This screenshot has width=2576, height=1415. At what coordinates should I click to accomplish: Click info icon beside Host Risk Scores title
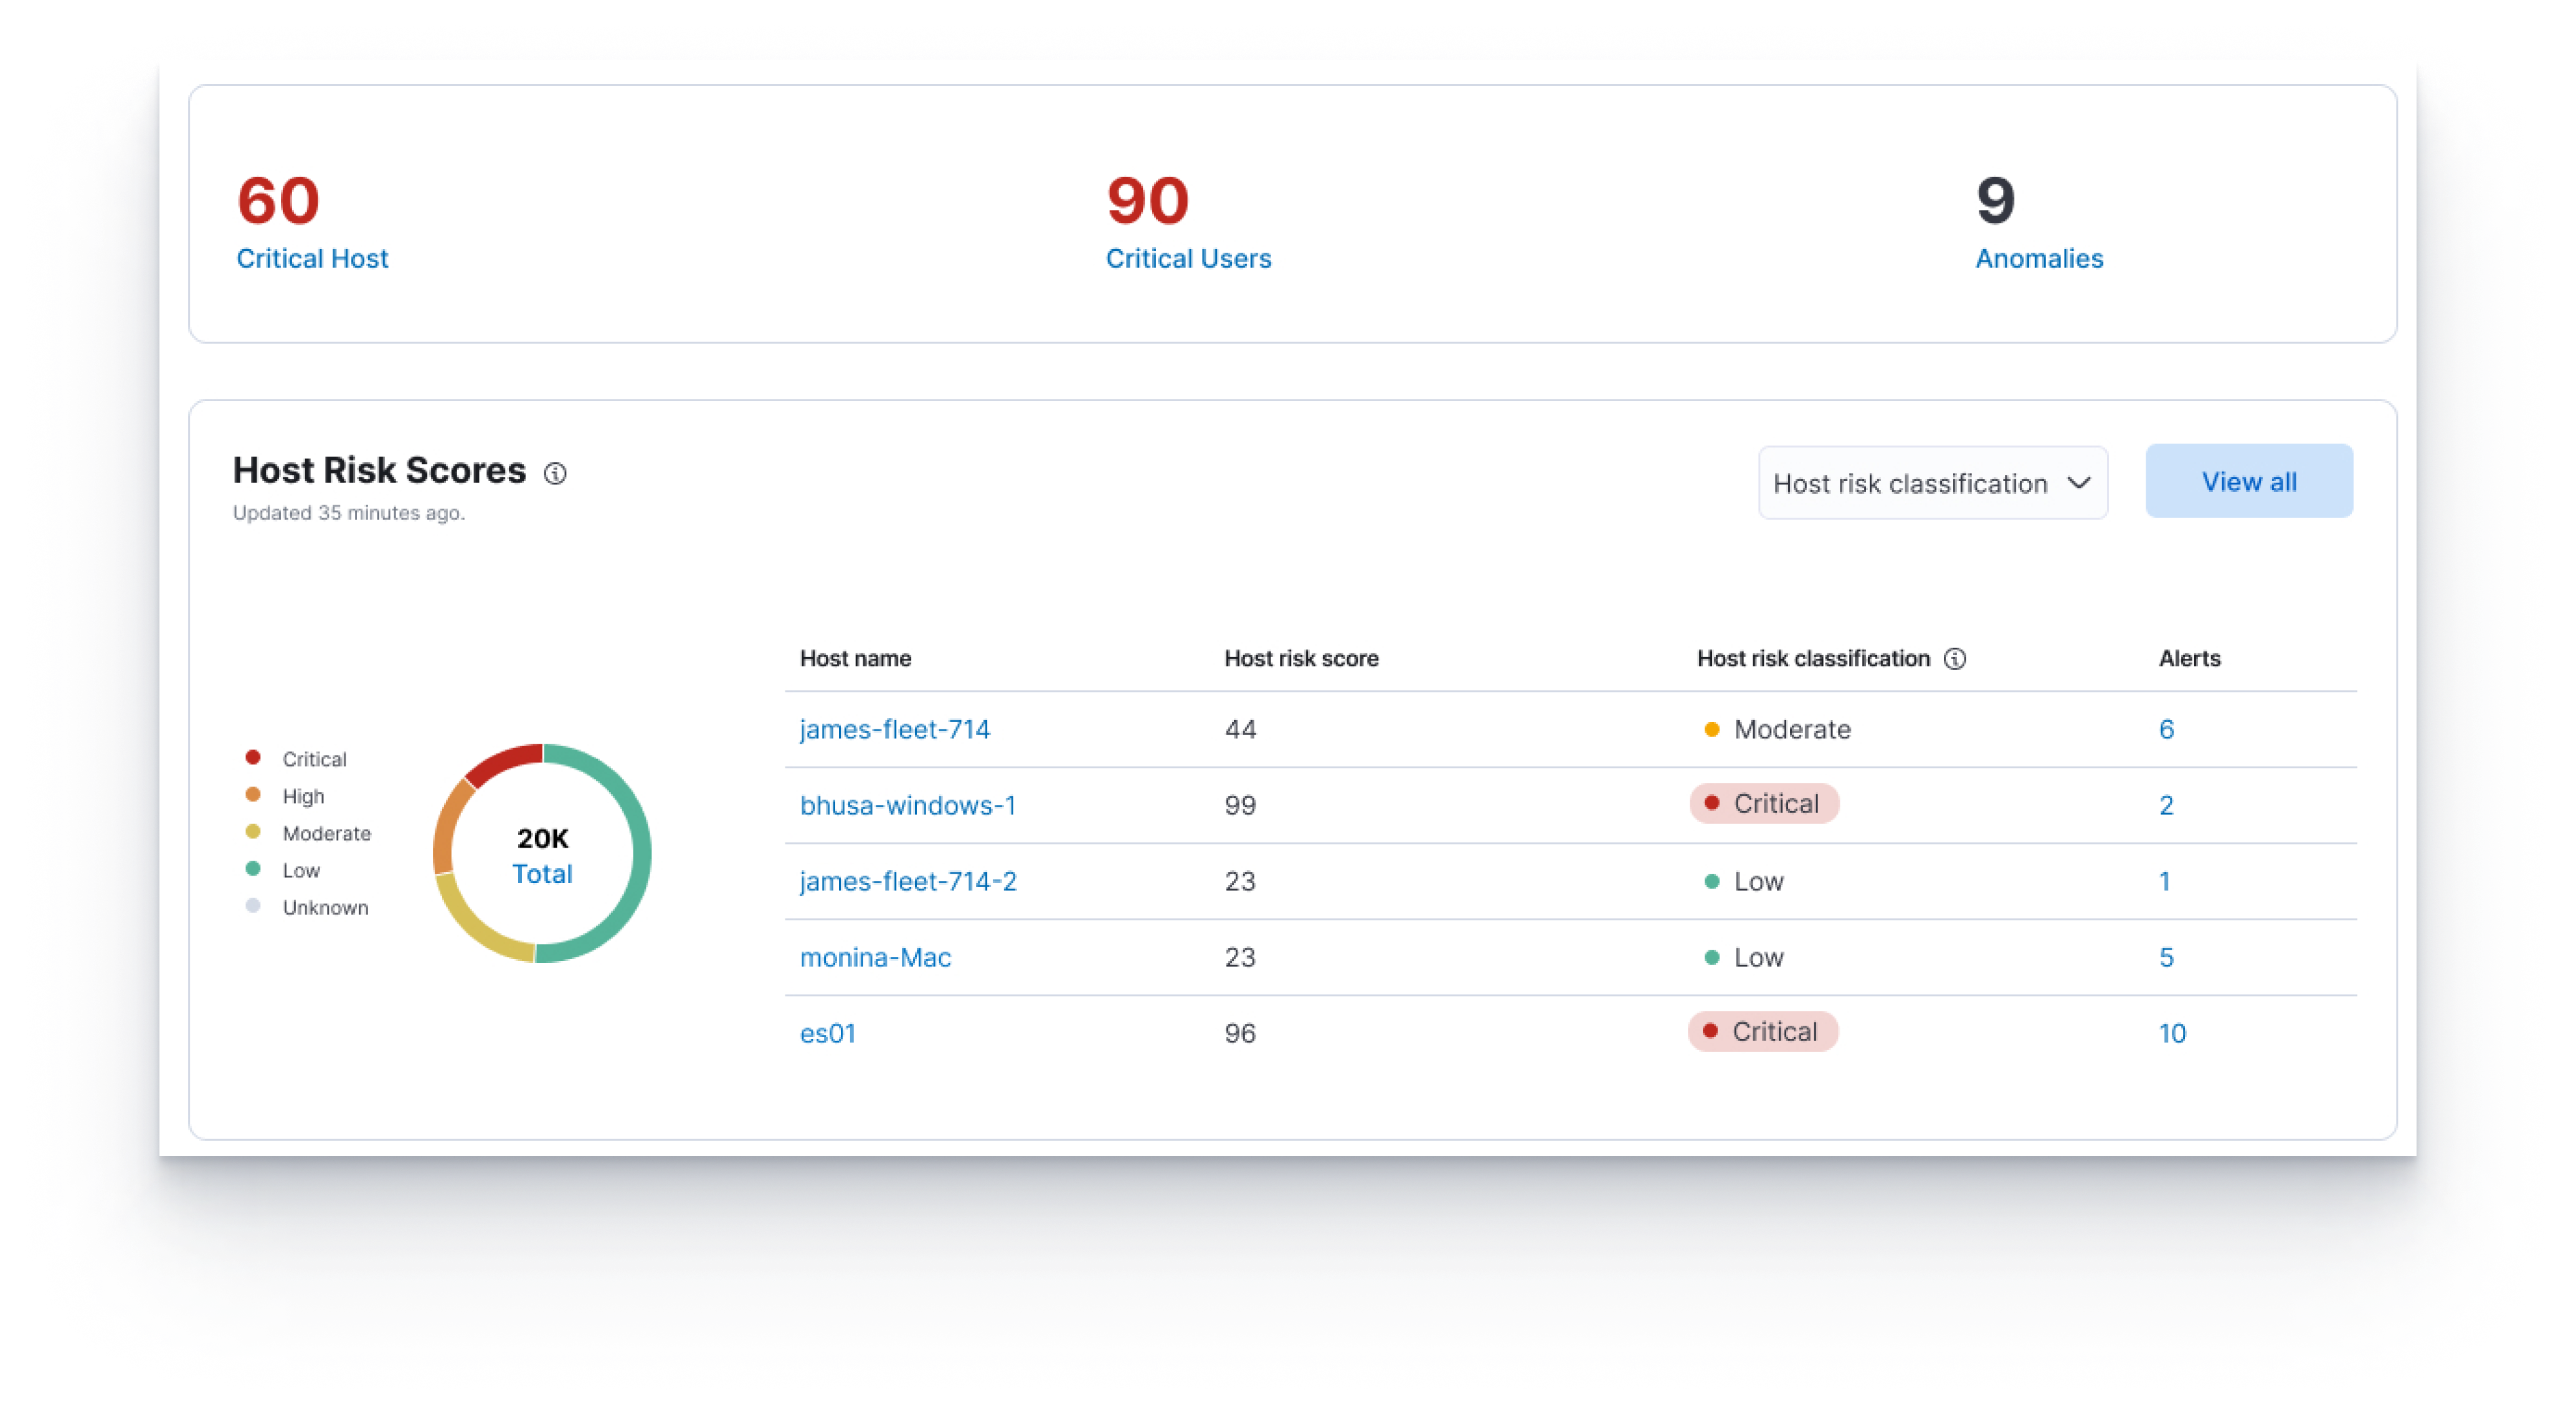(x=555, y=473)
